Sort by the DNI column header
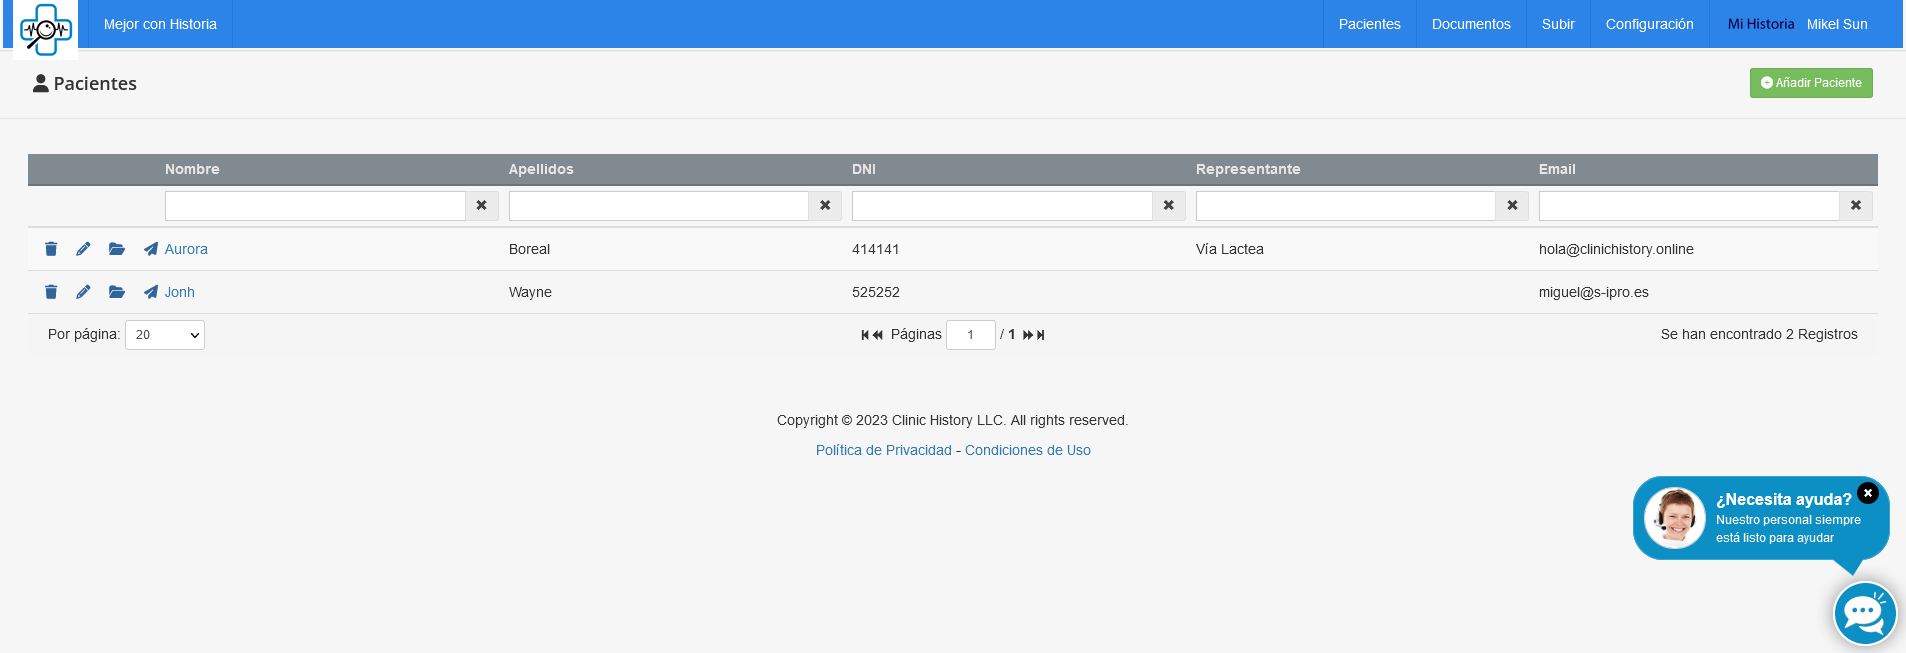Image resolution: width=1906 pixels, height=653 pixels. pyautogui.click(x=864, y=169)
